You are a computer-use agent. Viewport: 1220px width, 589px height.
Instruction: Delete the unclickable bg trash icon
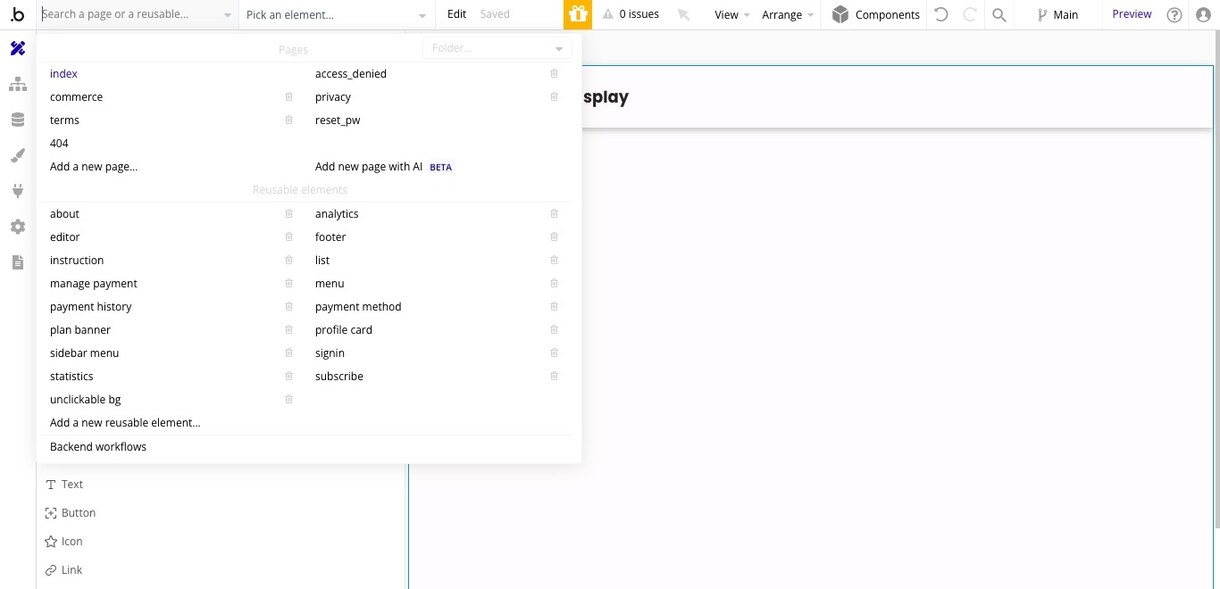pos(289,399)
